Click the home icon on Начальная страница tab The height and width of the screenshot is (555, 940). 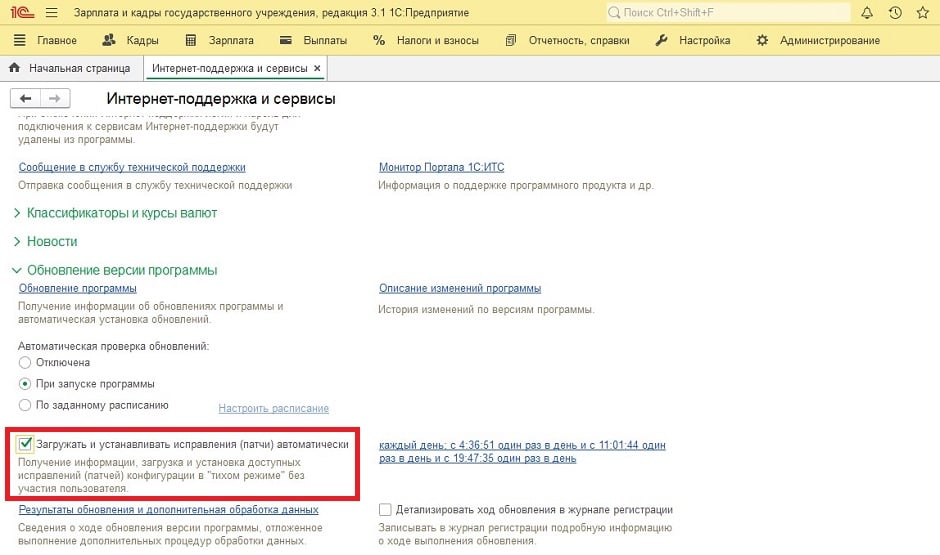(x=14, y=68)
